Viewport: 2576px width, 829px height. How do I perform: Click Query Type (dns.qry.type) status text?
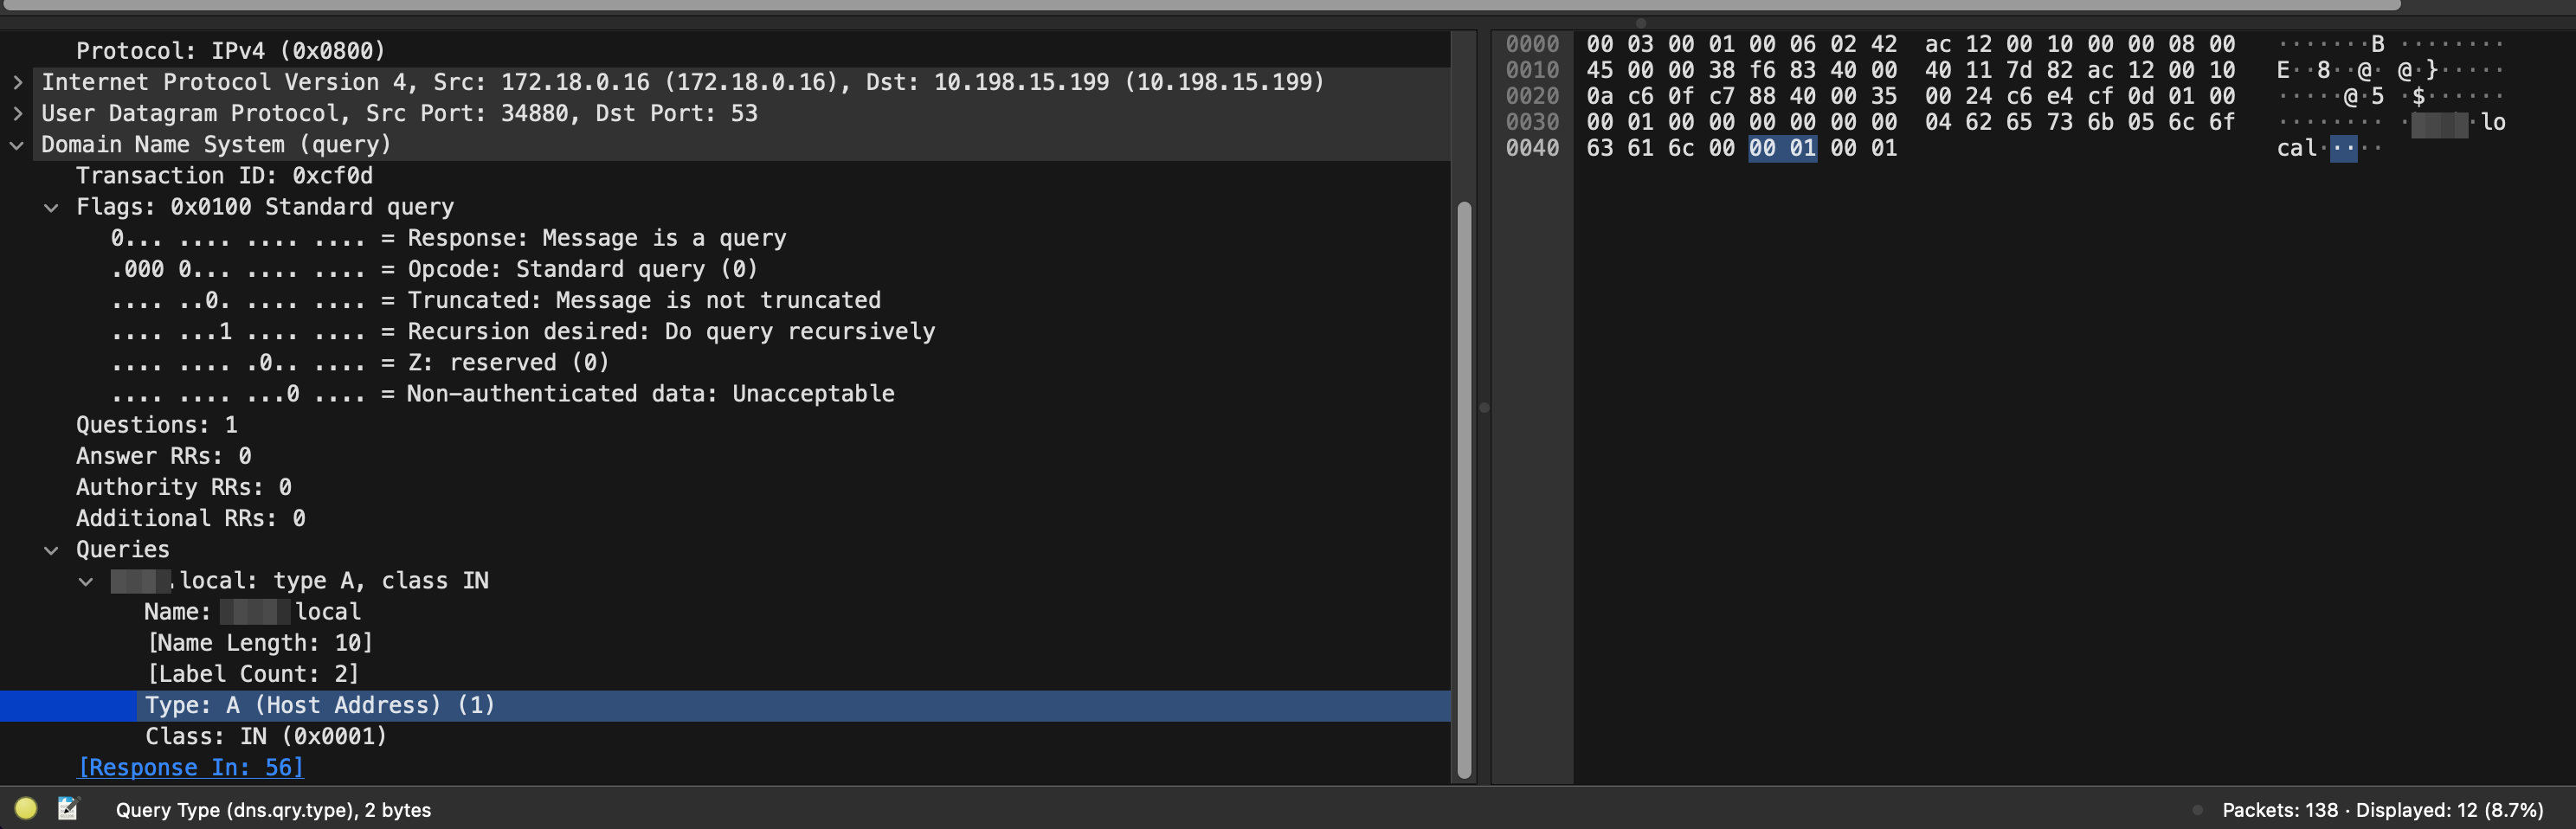tap(273, 810)
